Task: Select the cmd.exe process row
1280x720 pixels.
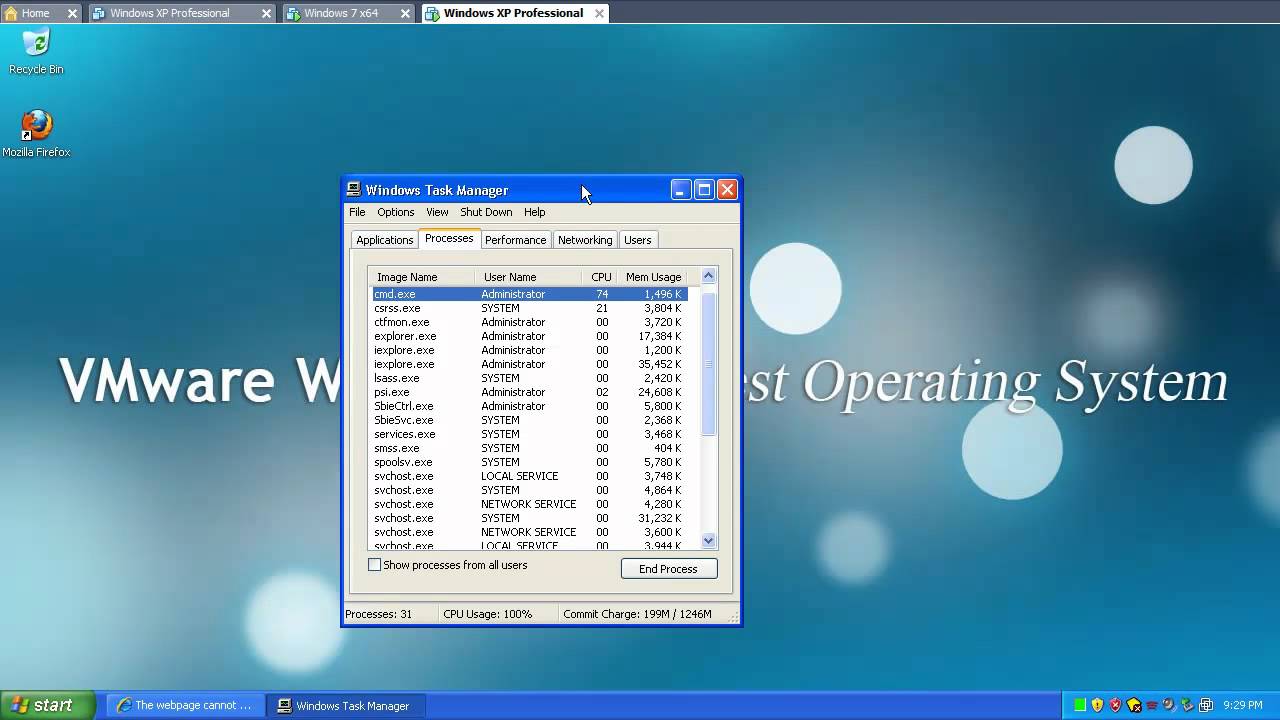Action: click(x=530, y=294)
